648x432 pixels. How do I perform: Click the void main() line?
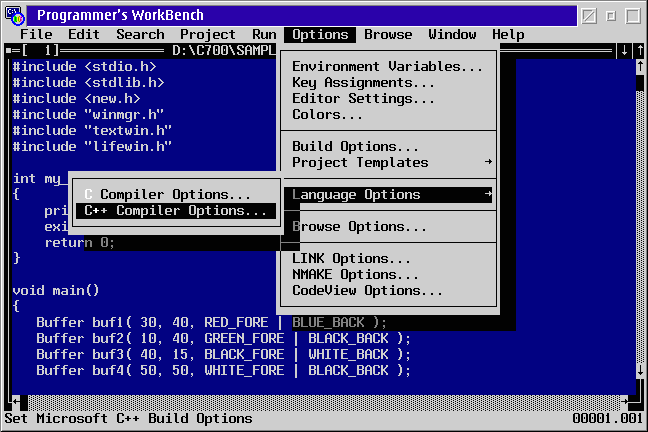pyautogui.click(x=56, y=291)
